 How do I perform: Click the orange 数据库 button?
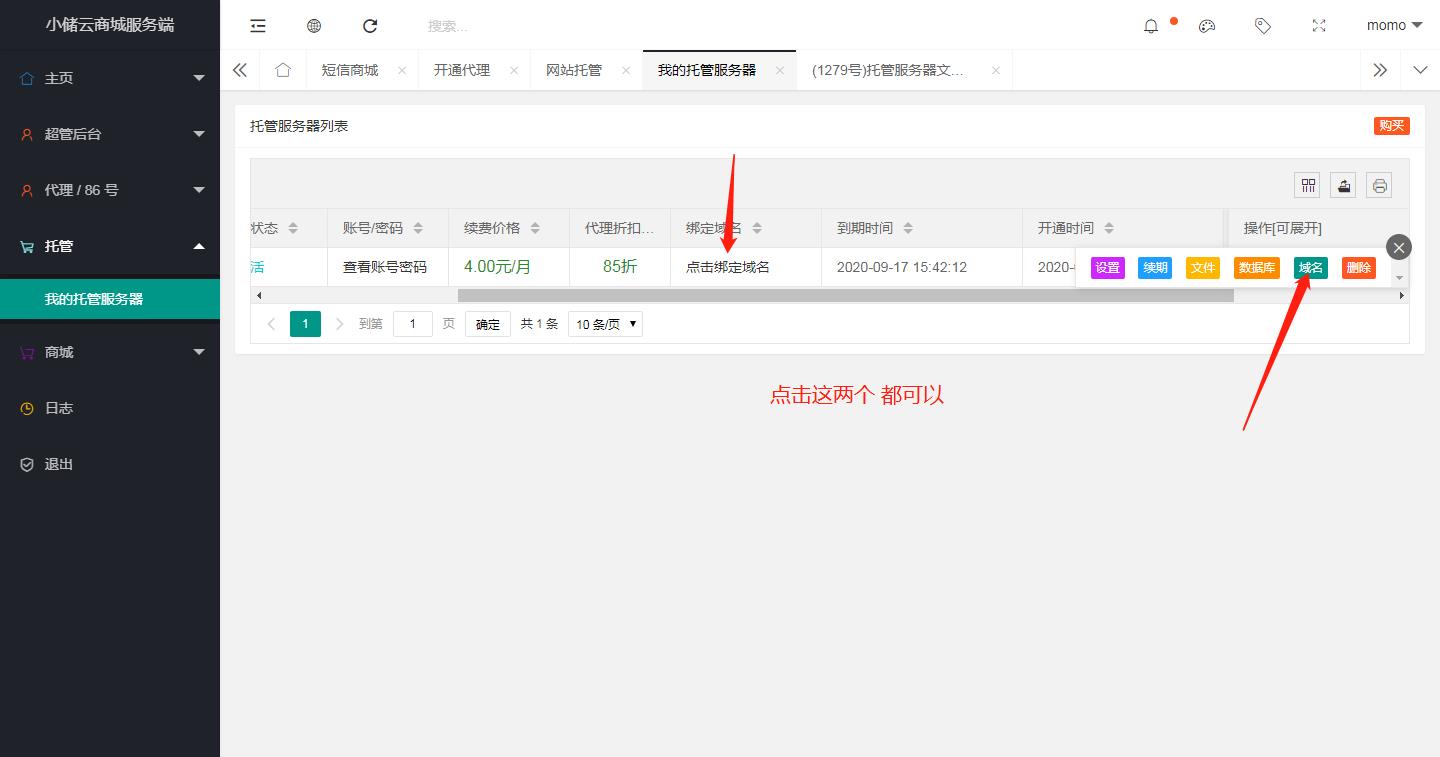click(1257, 268)
